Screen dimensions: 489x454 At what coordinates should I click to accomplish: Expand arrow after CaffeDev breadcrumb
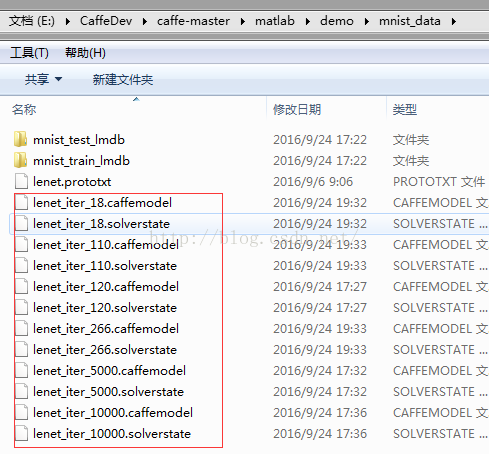tap(145, 22)
